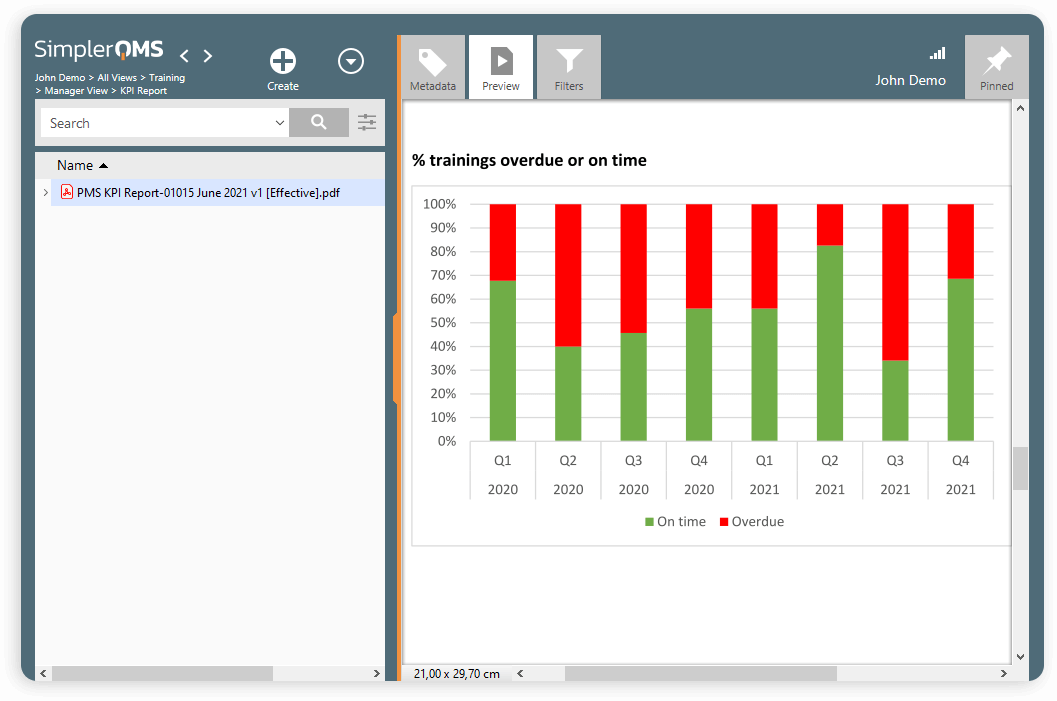Click the activity bar-chart icon beside John Demo
Screen dimensions: 1057x701
[937, 53]
